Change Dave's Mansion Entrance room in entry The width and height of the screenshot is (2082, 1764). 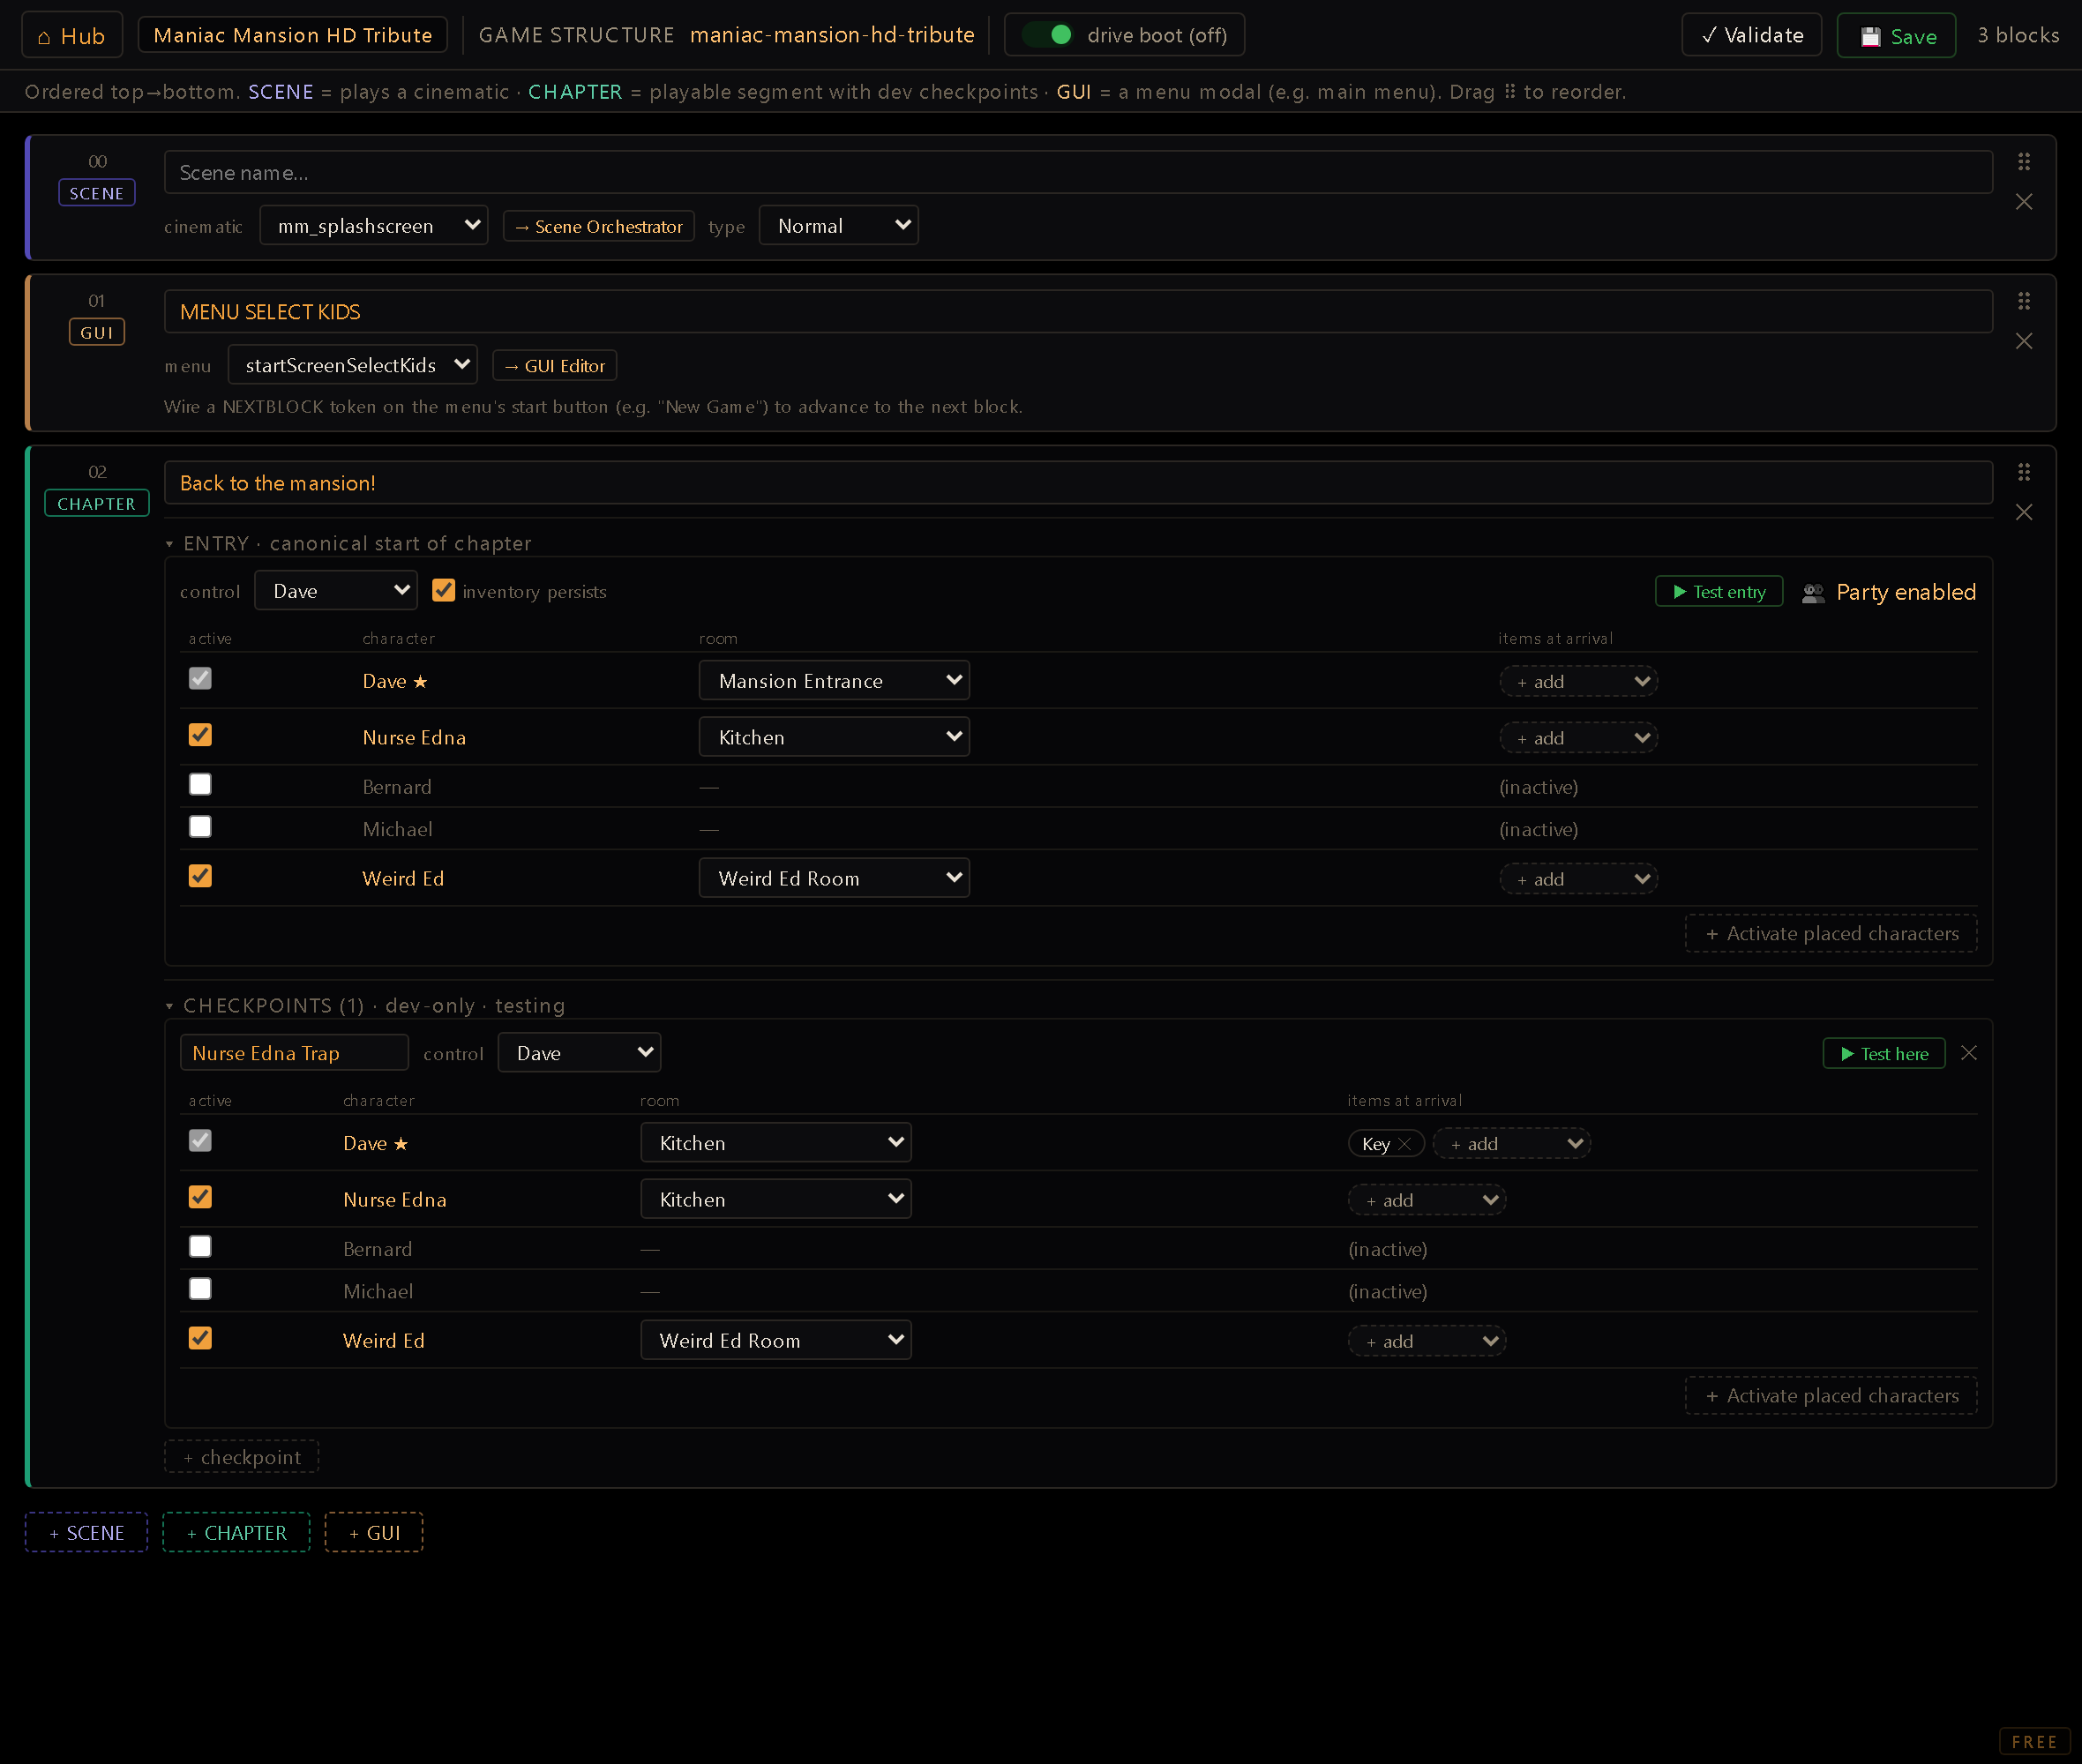point(834,681)
